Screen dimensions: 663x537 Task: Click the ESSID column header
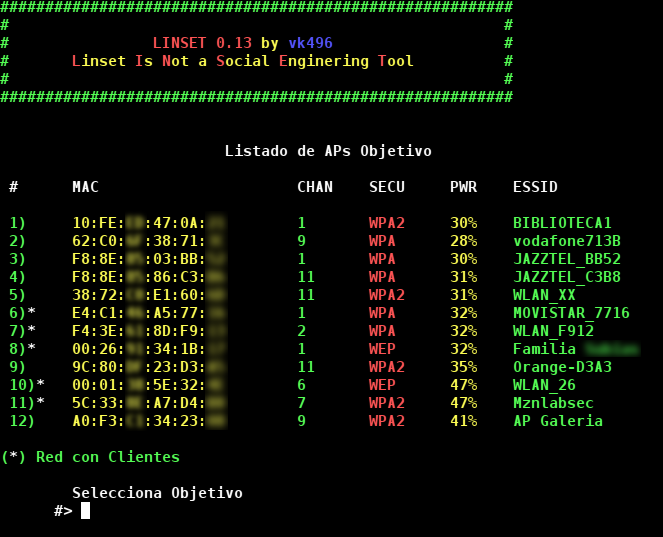pyautogui.click(x=535, y=187)
